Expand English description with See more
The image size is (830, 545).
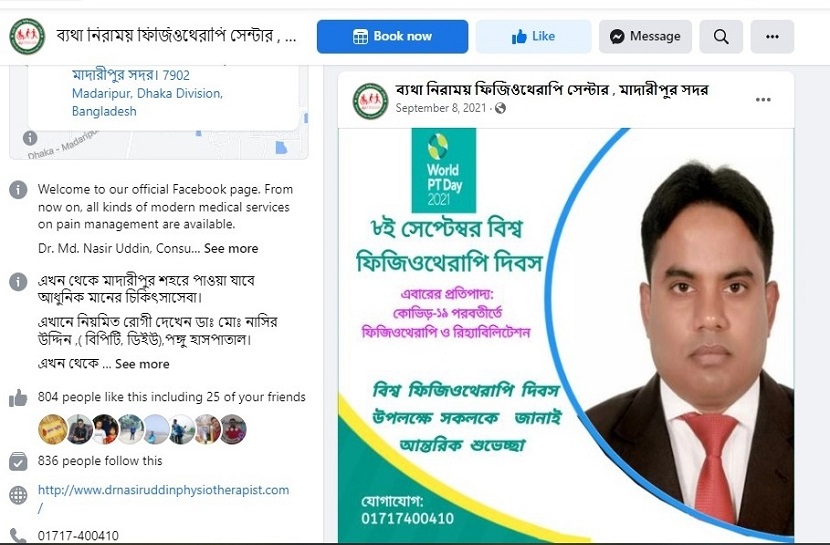point(231,249)
